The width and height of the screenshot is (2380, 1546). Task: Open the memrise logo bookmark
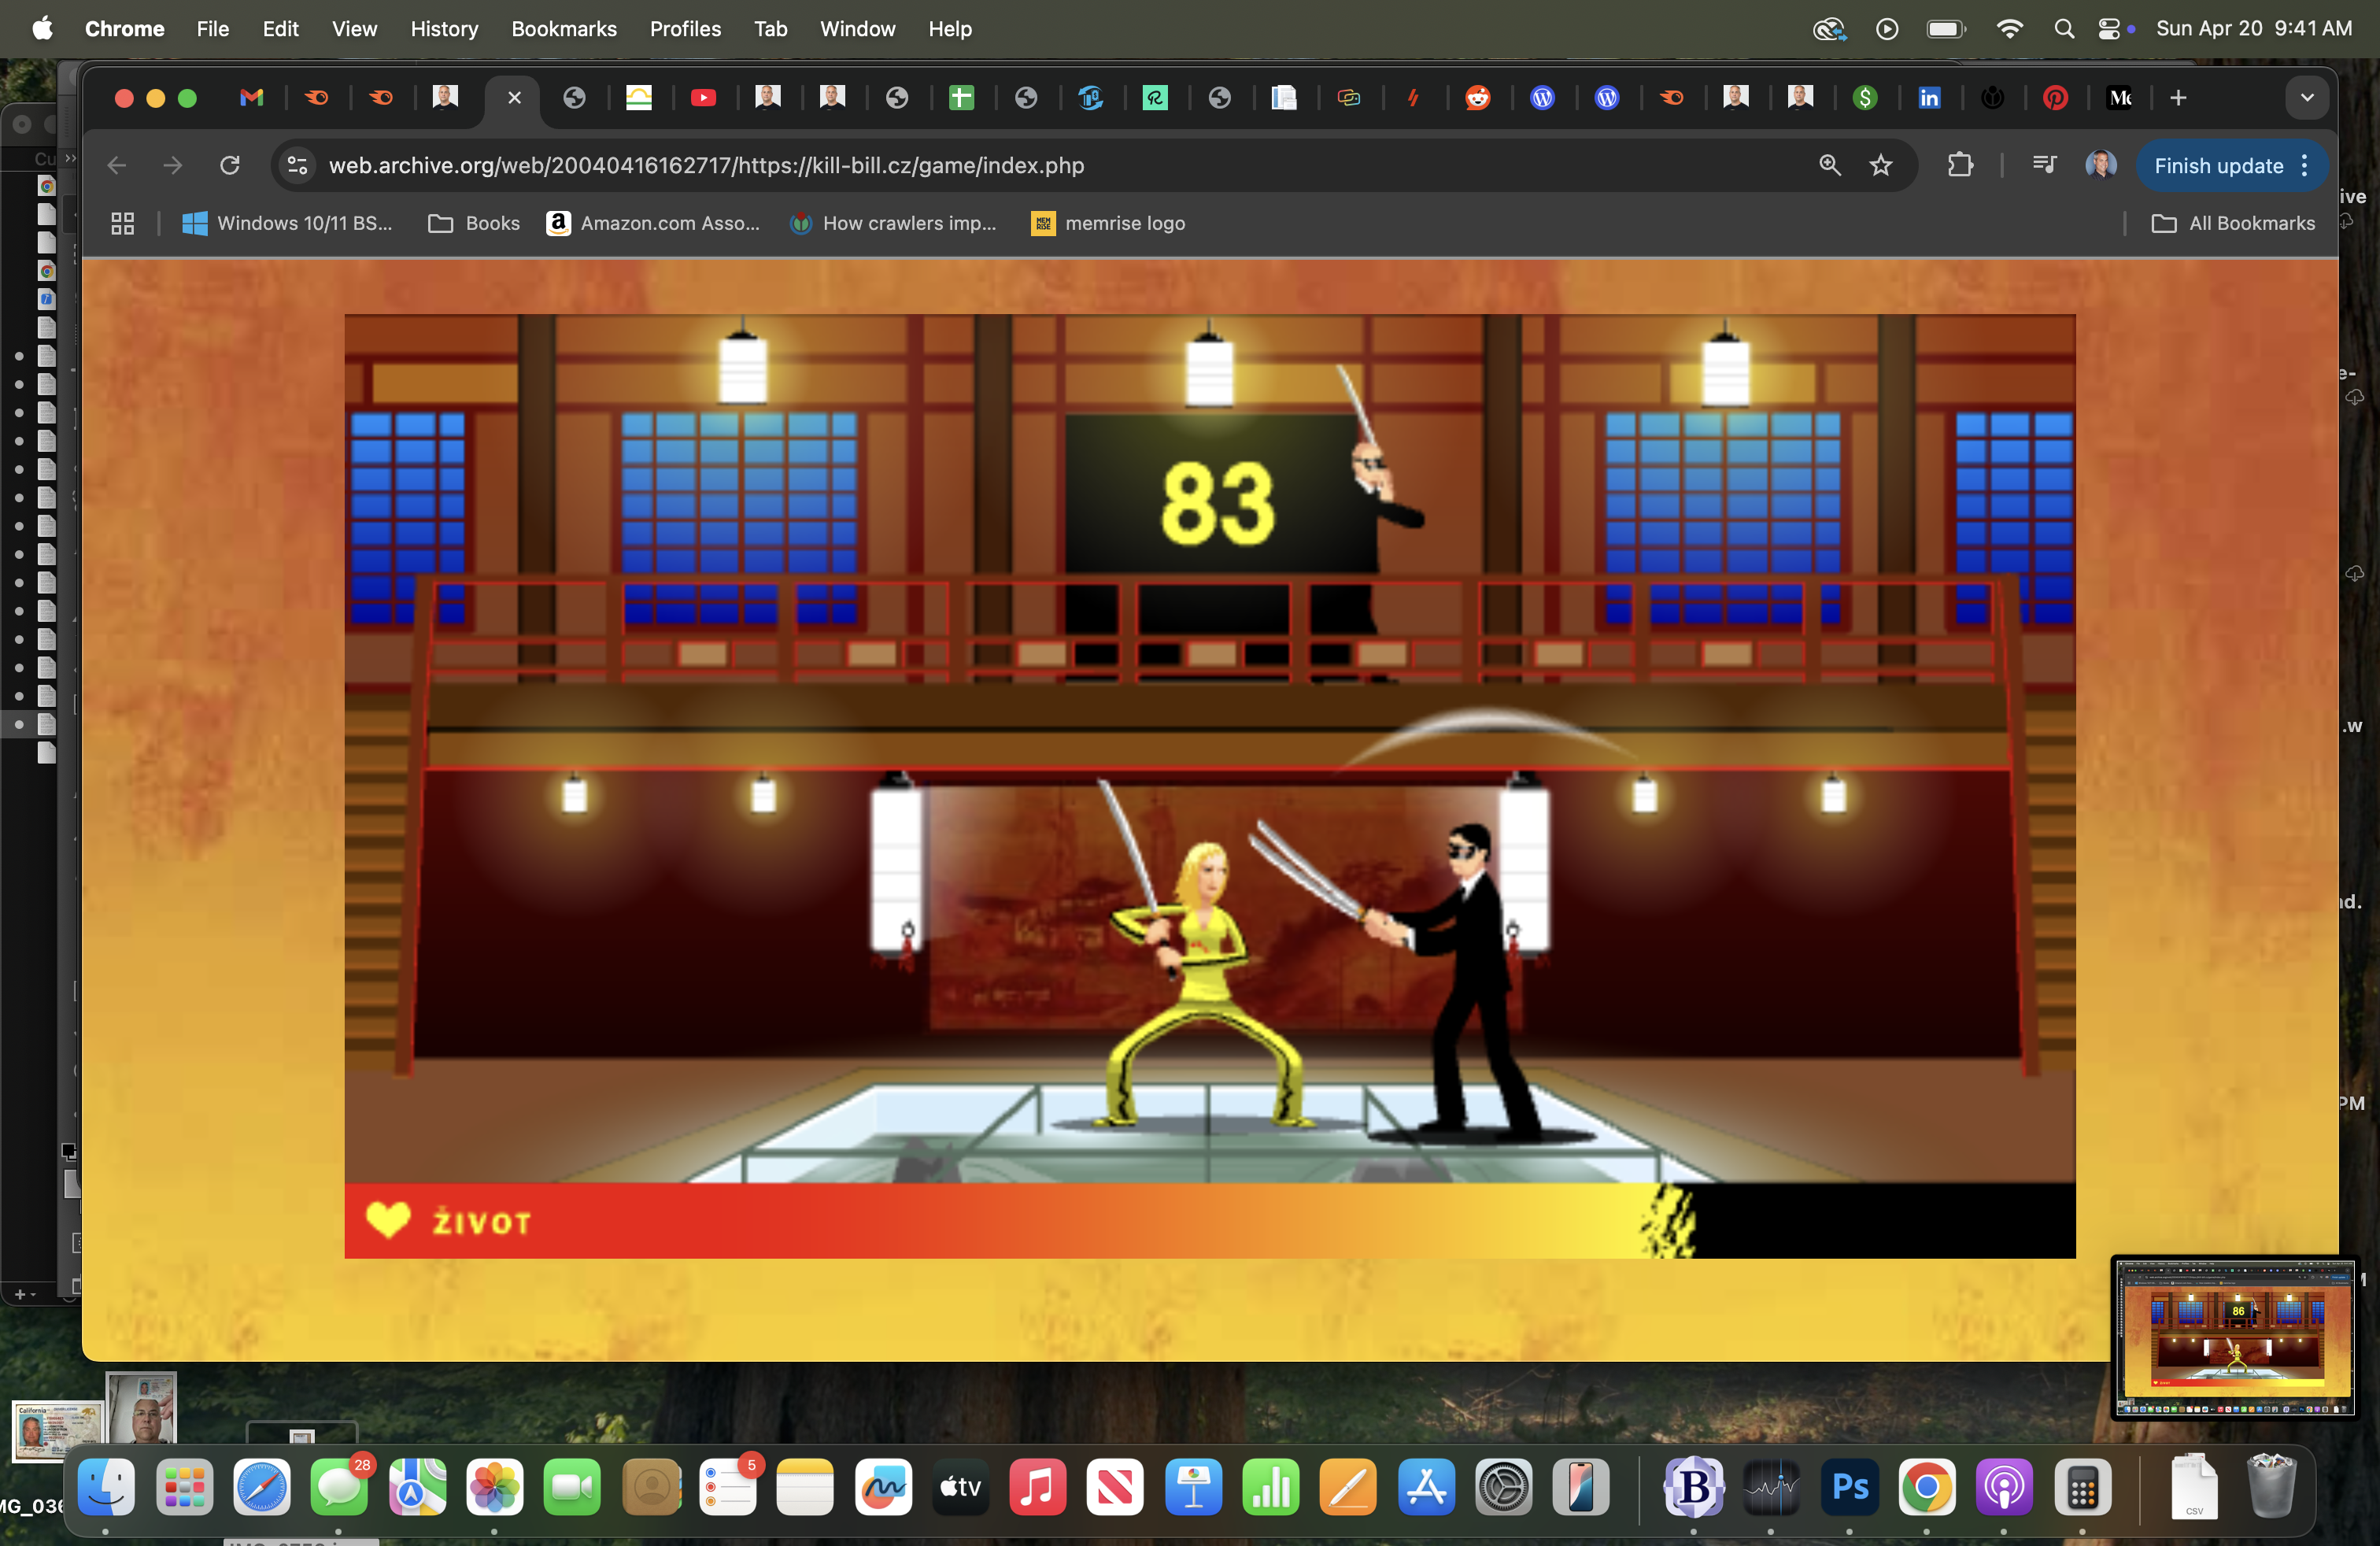(1108, 223)
